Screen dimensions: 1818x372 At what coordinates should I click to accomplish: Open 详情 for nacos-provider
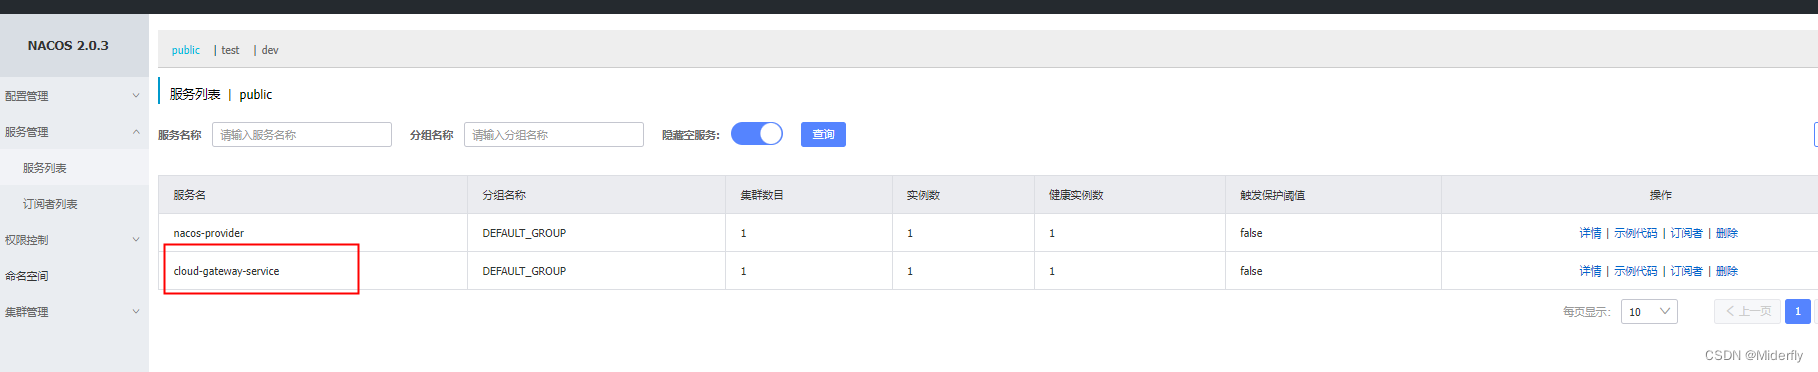tap(1590, 233)
